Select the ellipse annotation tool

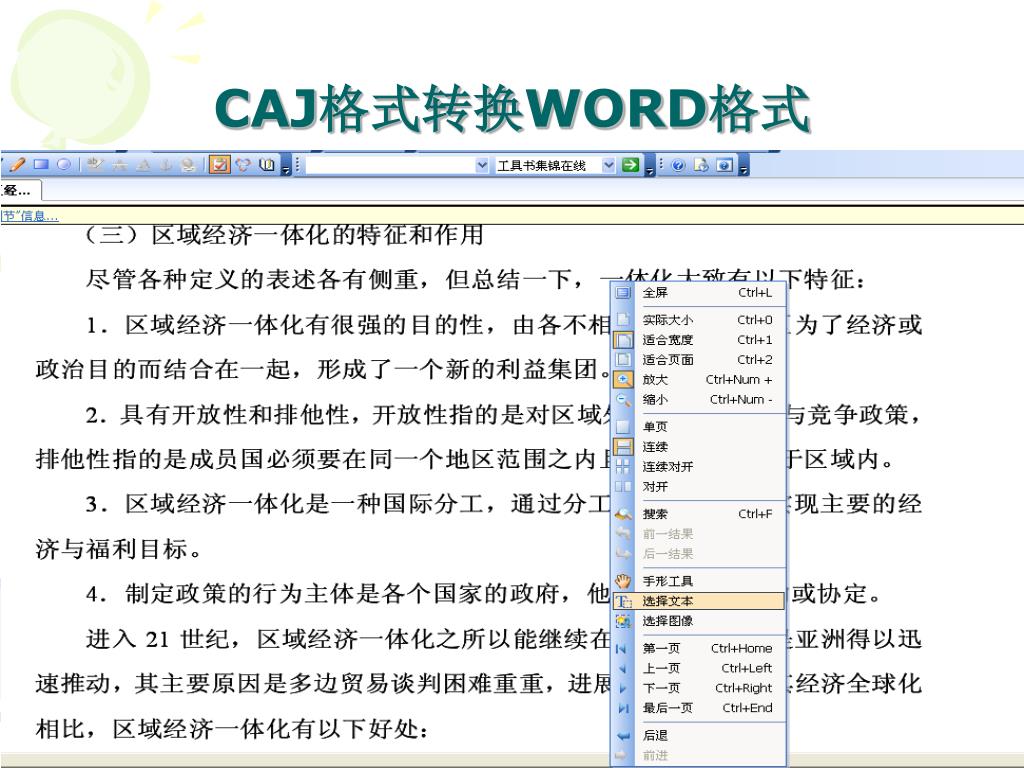pyautogui.click(x=63, y=165)
